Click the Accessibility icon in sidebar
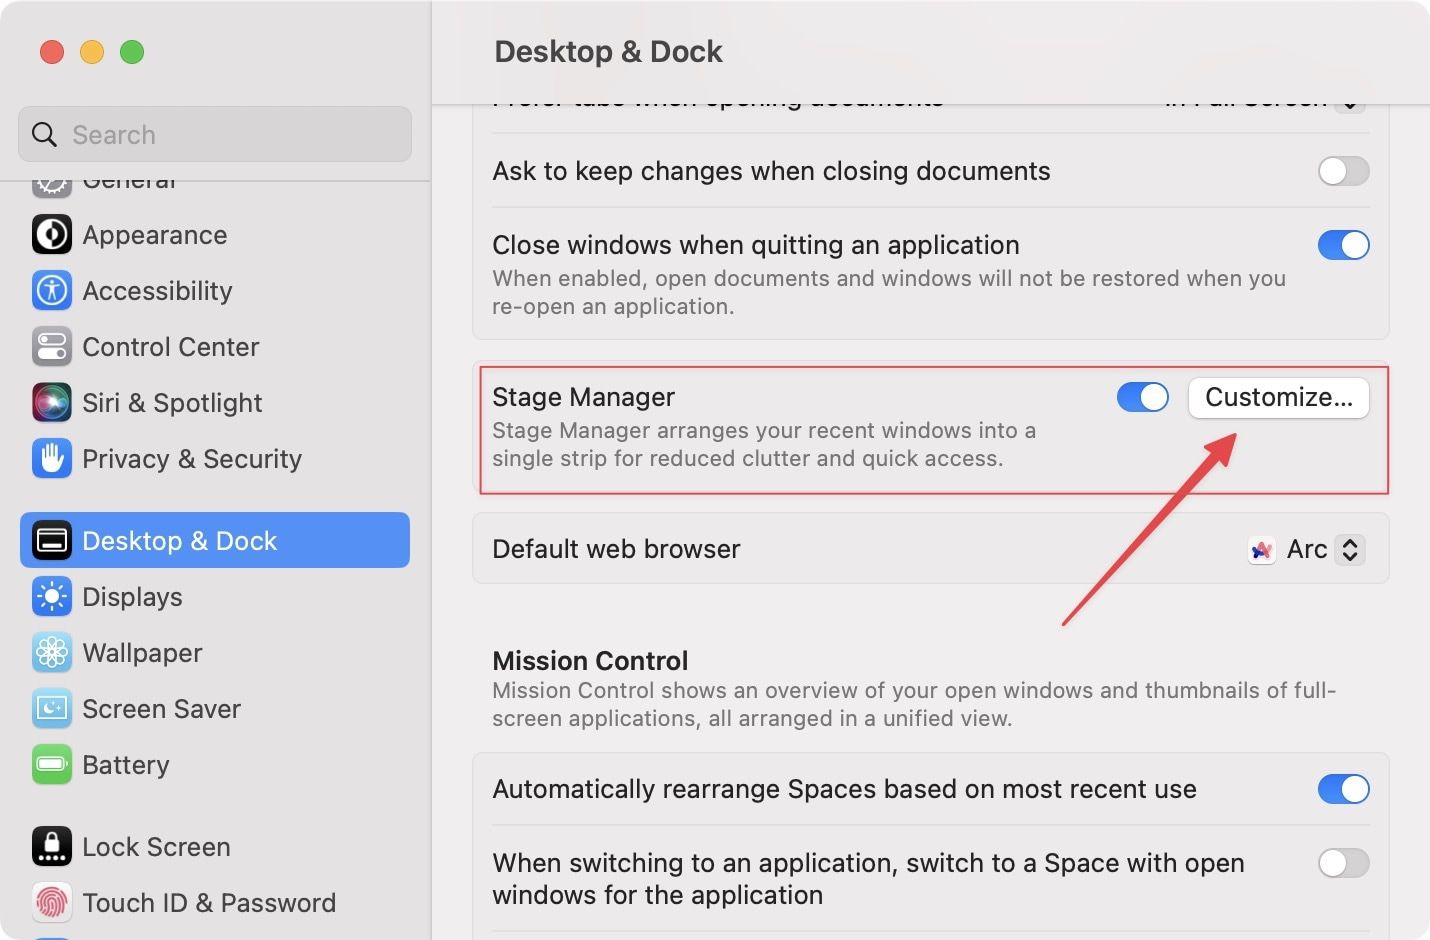 tap(52, 291)
